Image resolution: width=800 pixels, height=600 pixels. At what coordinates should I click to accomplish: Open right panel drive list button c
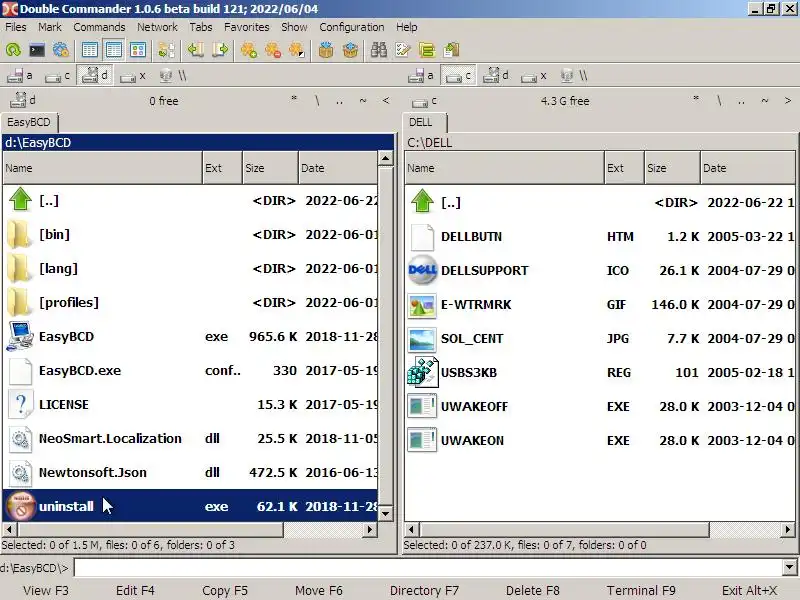coord(424,102)
